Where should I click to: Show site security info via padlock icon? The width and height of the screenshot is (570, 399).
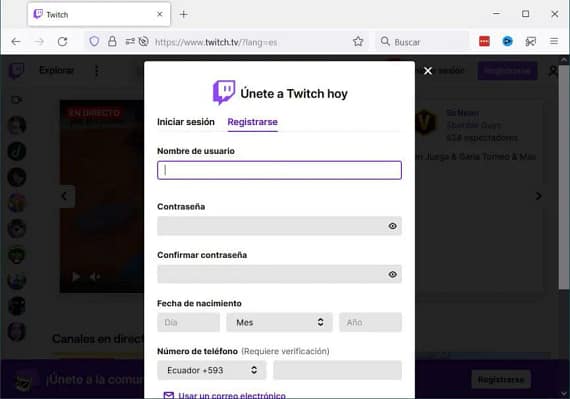click(x=112, y=41)
